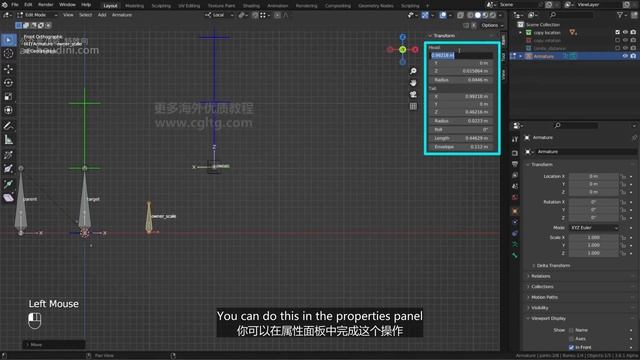Open the viewport Select menu
The width and height of the screenshot is (640, 360).
(85, 15)
